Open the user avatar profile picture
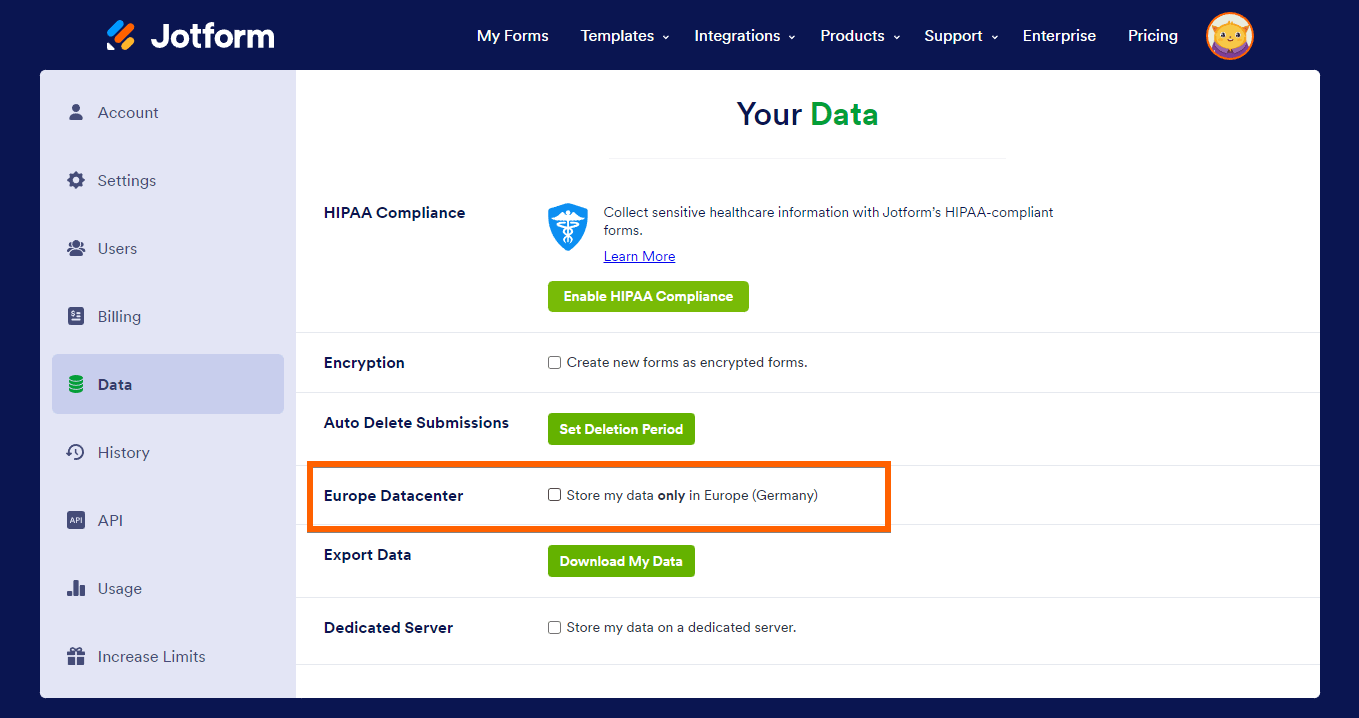 click(1230, 36)
